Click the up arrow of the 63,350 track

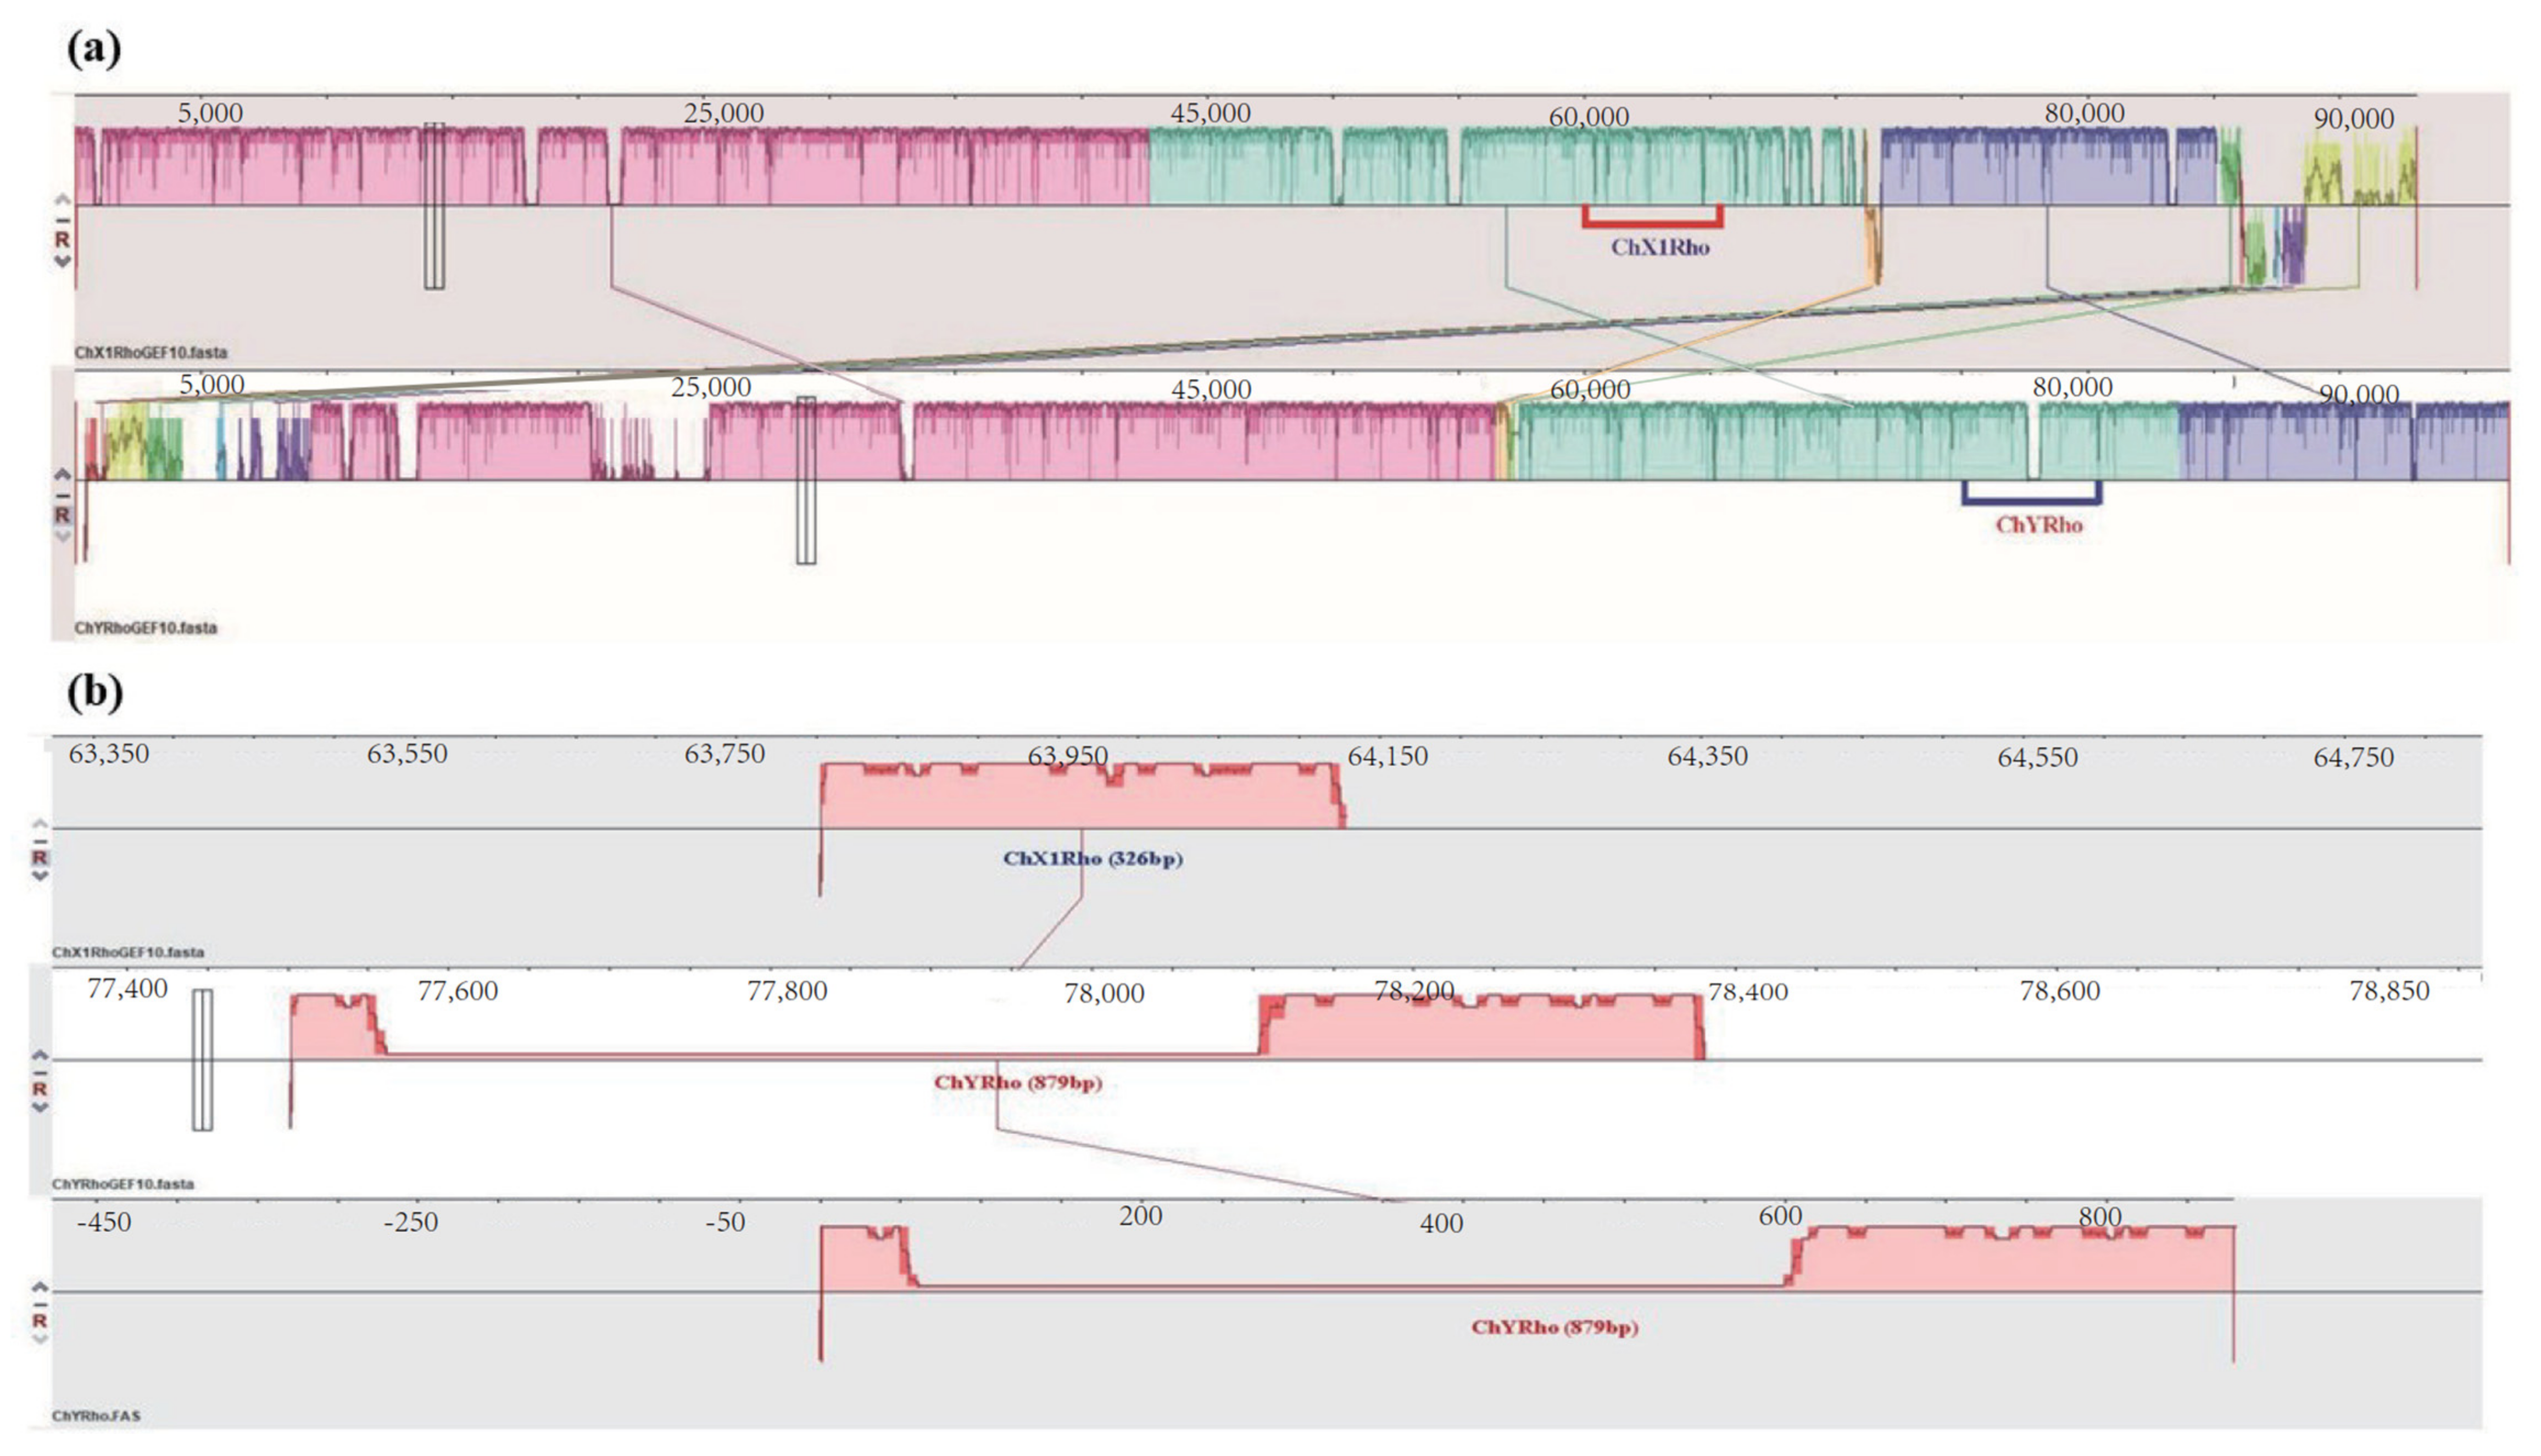point(40,824)
